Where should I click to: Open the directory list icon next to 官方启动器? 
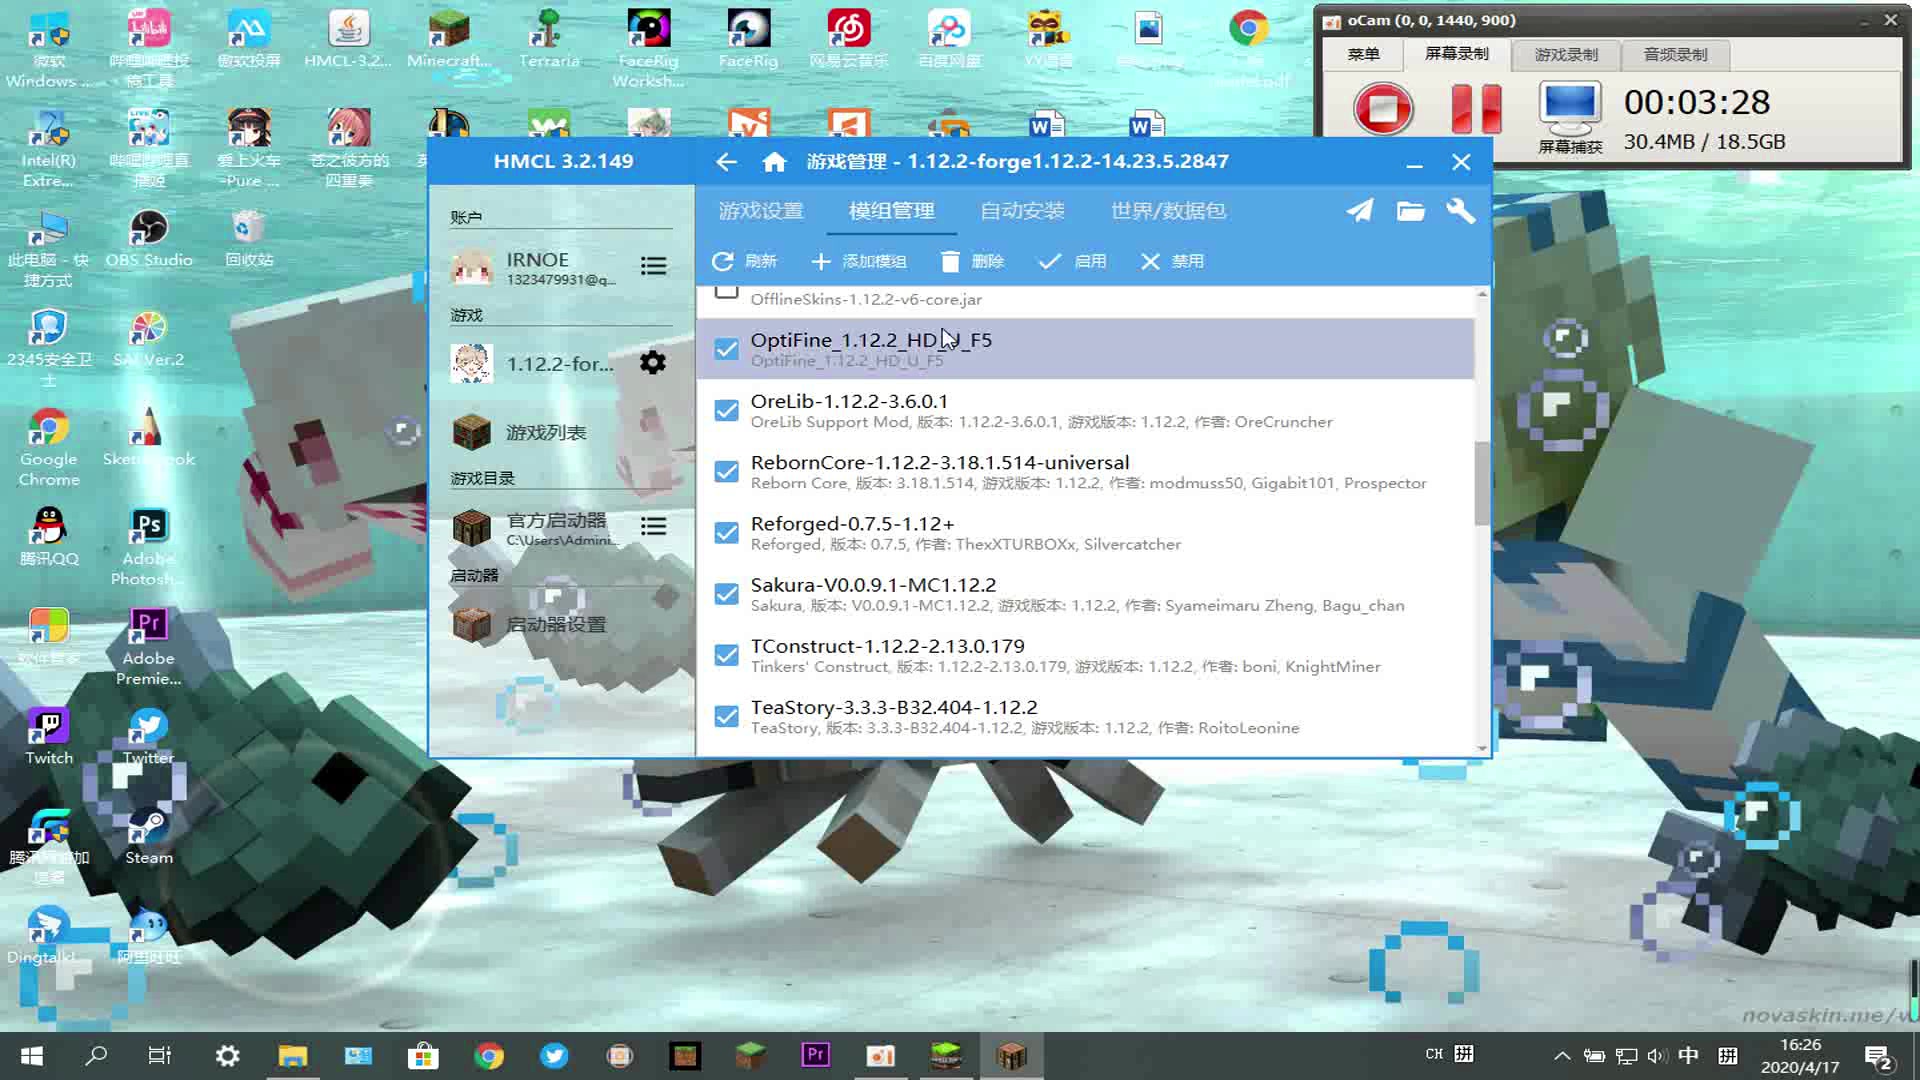(x=653, y=526)
